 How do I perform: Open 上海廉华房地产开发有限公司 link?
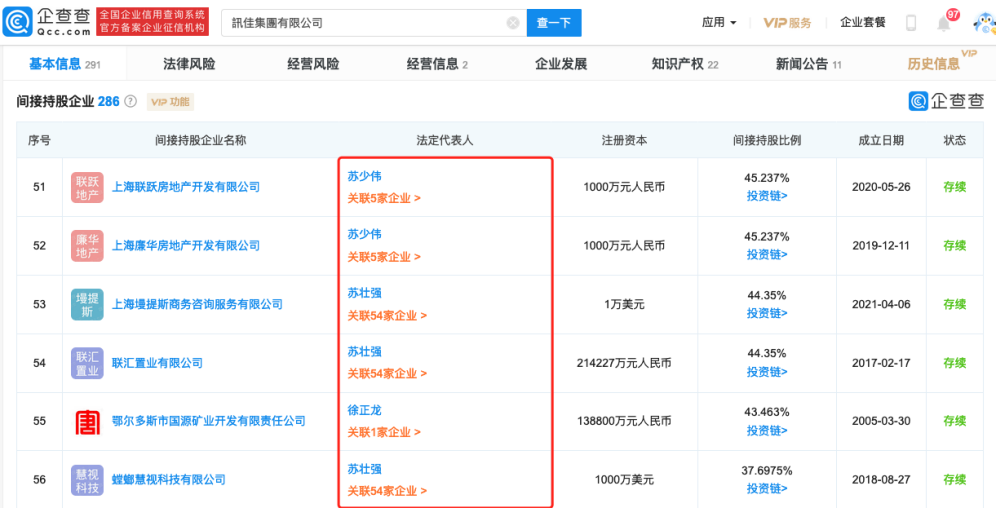pyautogui.click(x=186, y=246)
